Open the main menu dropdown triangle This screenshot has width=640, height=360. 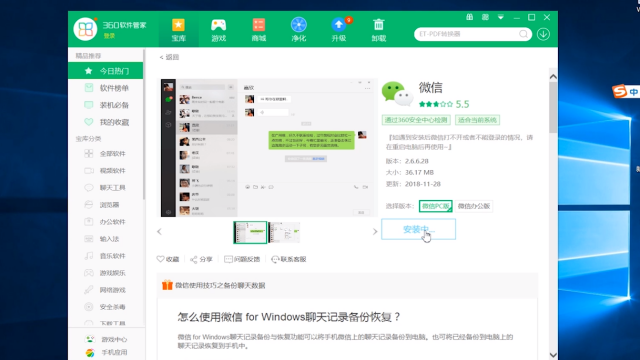pyautogui.click(x=500, y=17)
